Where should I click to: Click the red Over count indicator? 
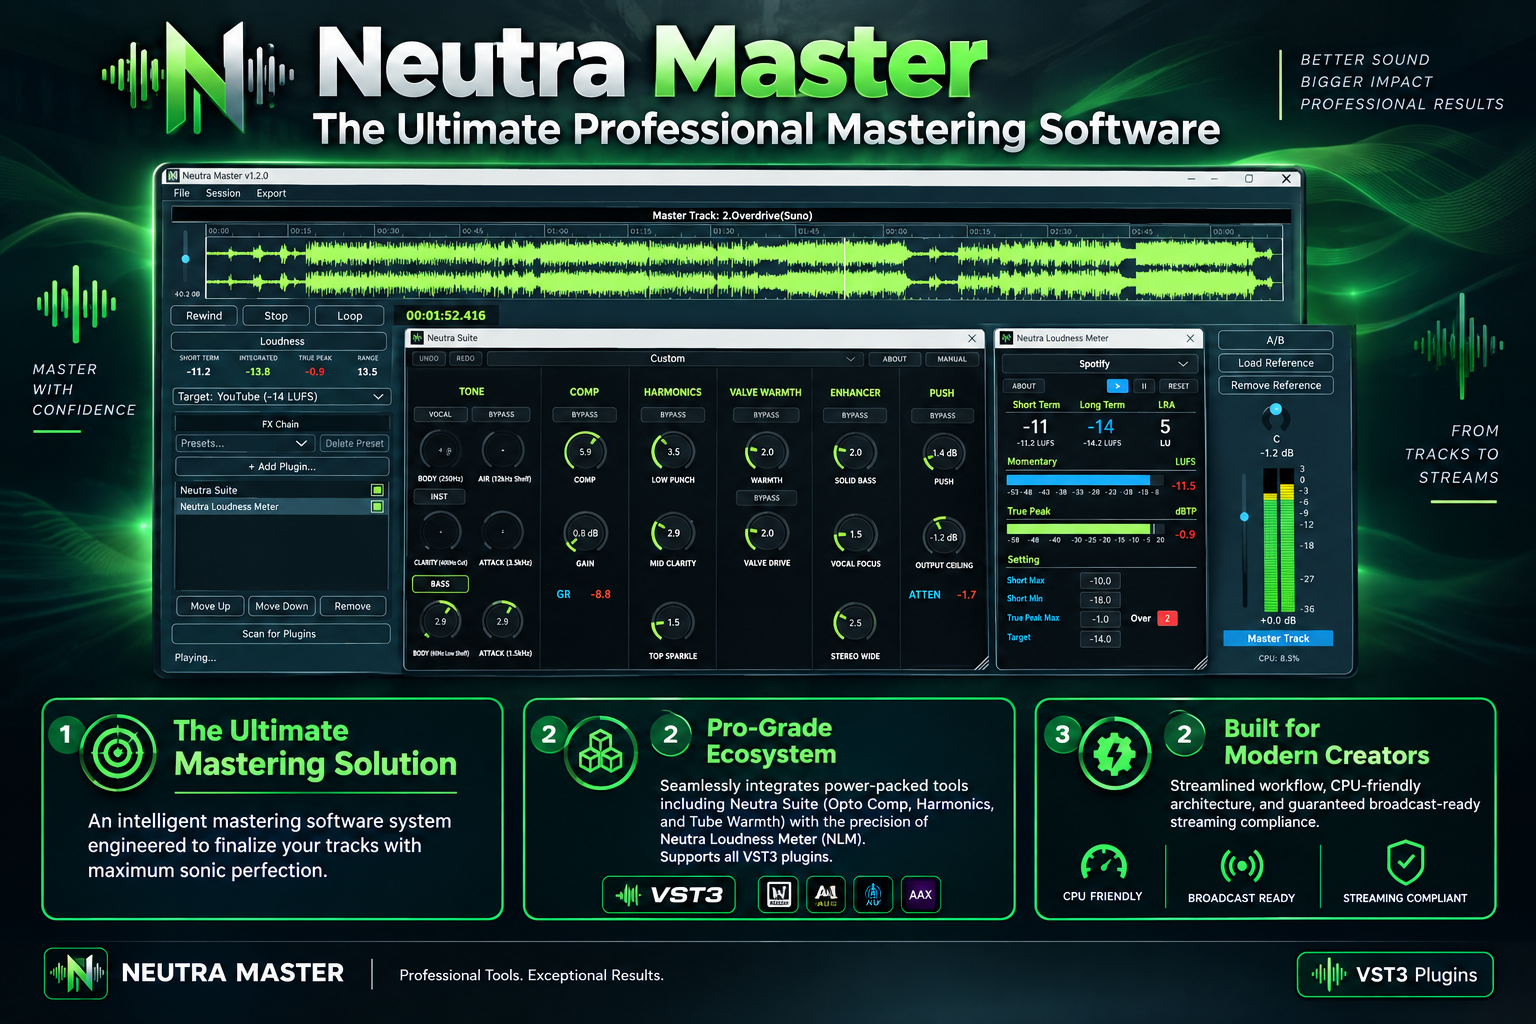[x=1167, y=618]
